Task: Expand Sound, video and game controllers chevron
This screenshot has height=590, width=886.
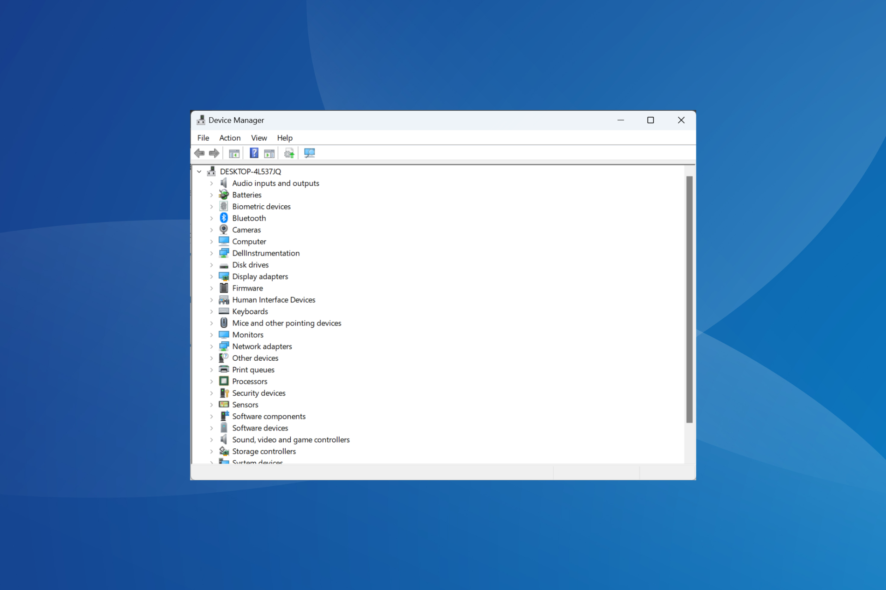Action: pyautogui.click(x=212, y=440)
